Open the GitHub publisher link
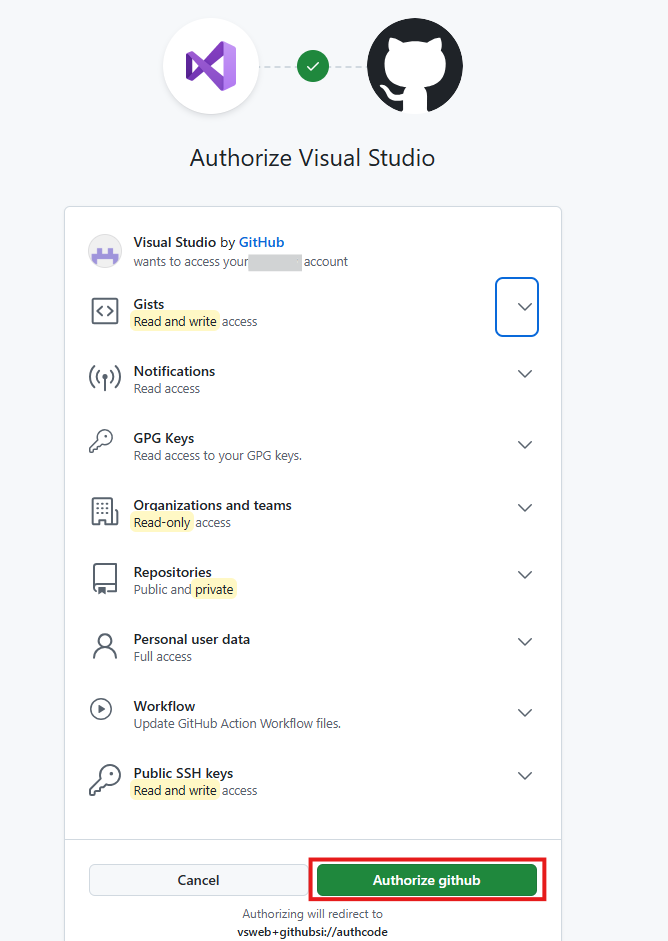The width and height of the screenshot is (668, 941). 261,242
